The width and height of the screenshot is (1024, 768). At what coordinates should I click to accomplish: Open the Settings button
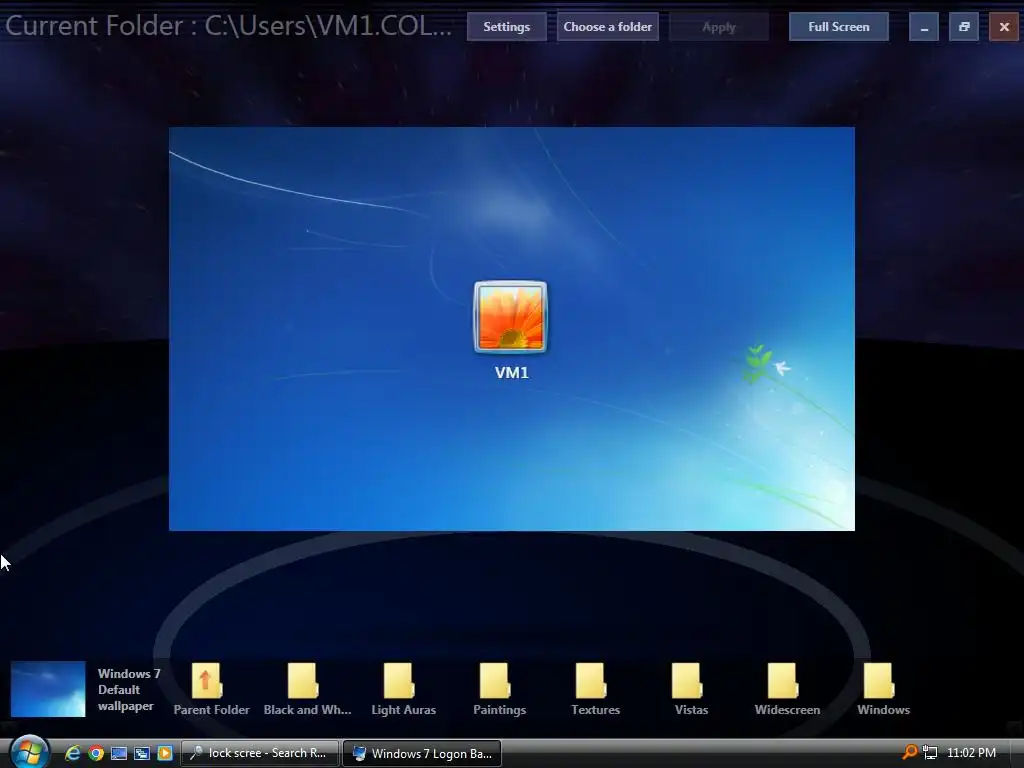point(506,27)
